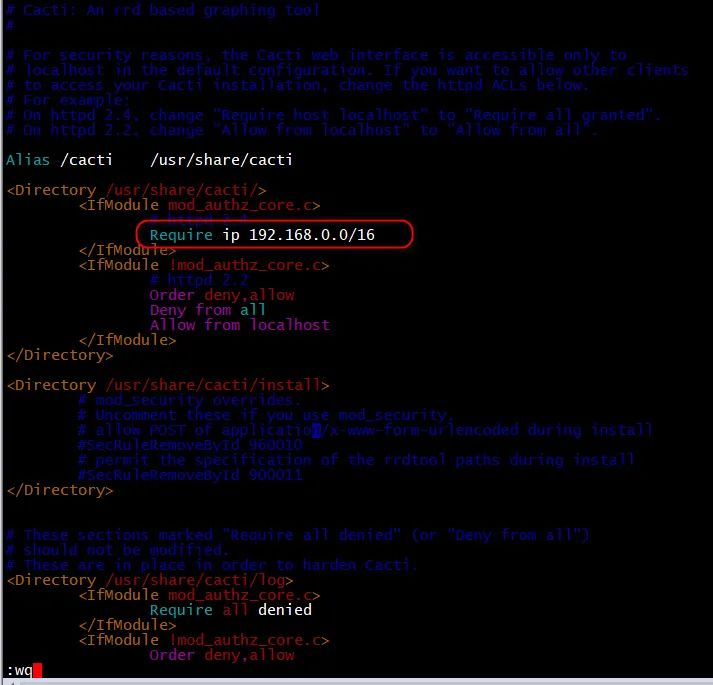
Task: Click the 'to access your Cacti installation' comment line
Action: click(297, 85)
